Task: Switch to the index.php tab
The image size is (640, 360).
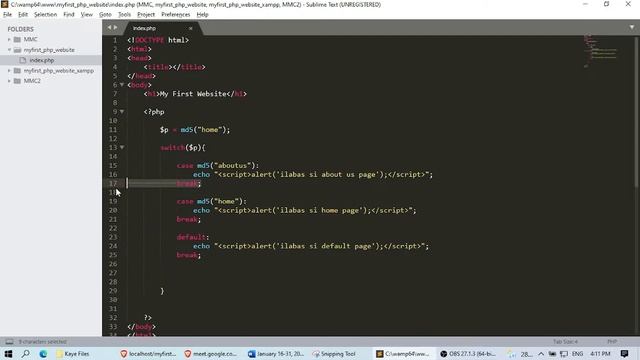Action: point(144,28)
